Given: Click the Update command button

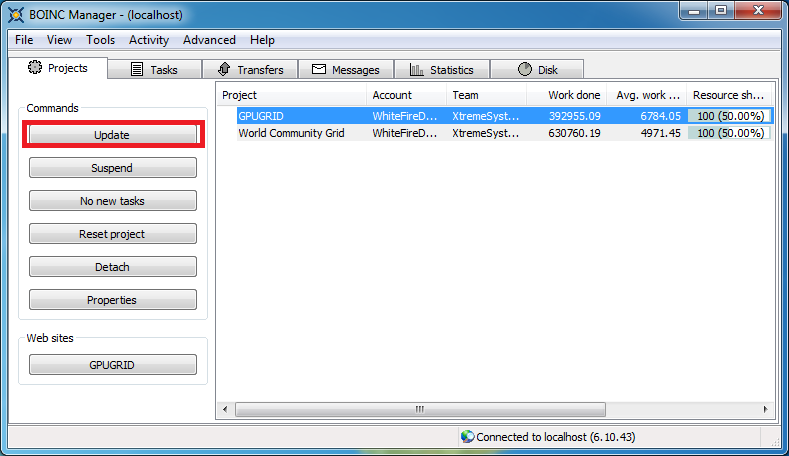Looking at the screenshot, I should click(x=113, y=134).
